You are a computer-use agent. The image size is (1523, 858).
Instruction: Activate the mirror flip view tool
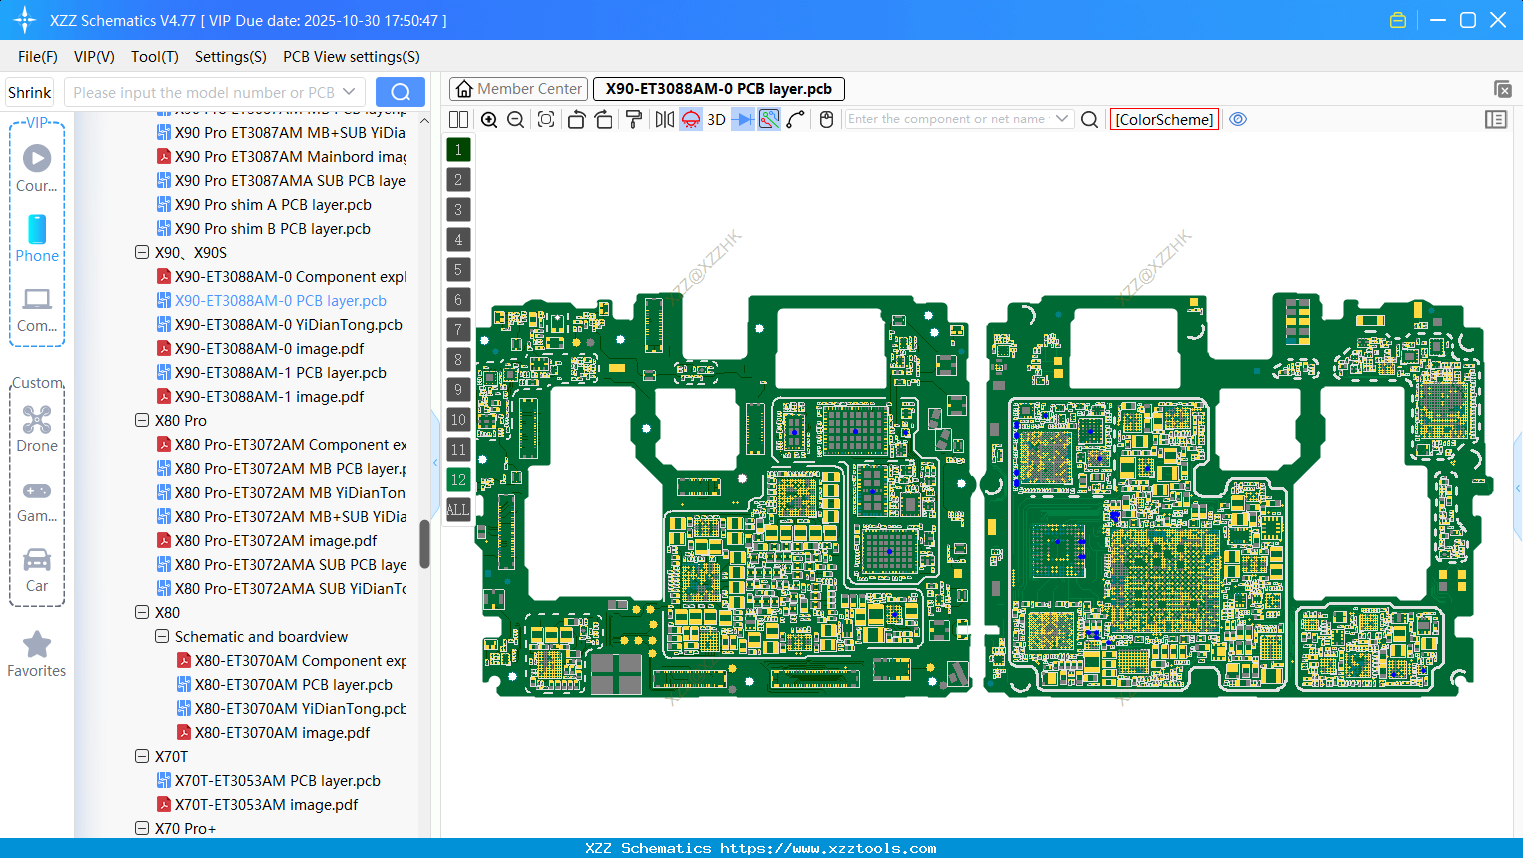click(x=666, y=119)
